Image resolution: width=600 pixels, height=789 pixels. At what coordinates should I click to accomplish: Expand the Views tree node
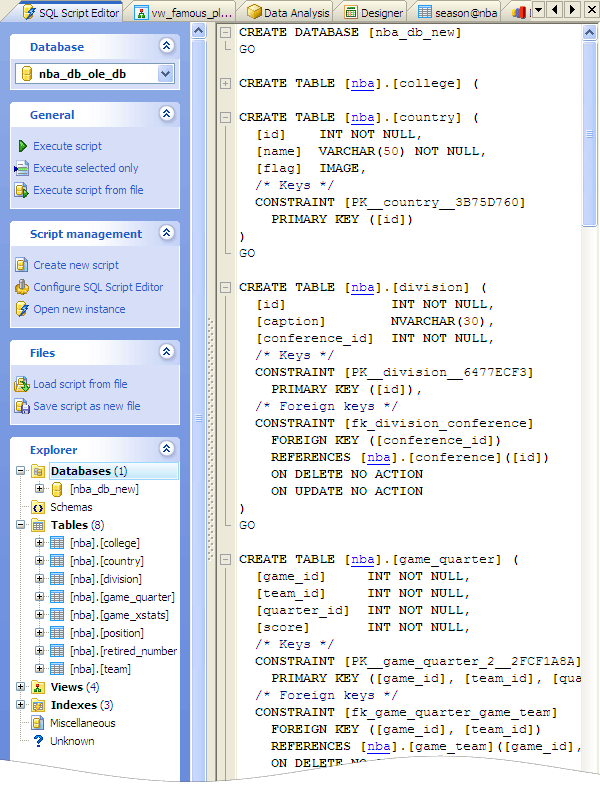click(x=20, y=687)
